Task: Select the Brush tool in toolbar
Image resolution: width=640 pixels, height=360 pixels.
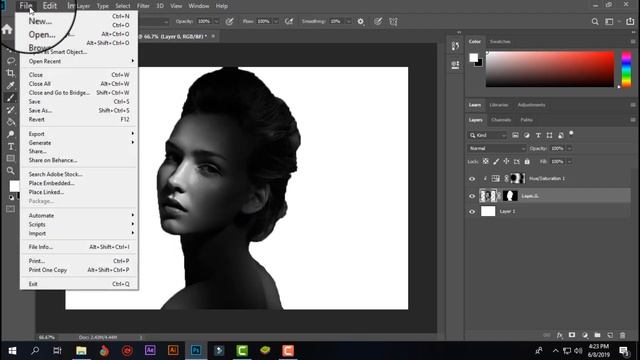Action: (11, 98)
